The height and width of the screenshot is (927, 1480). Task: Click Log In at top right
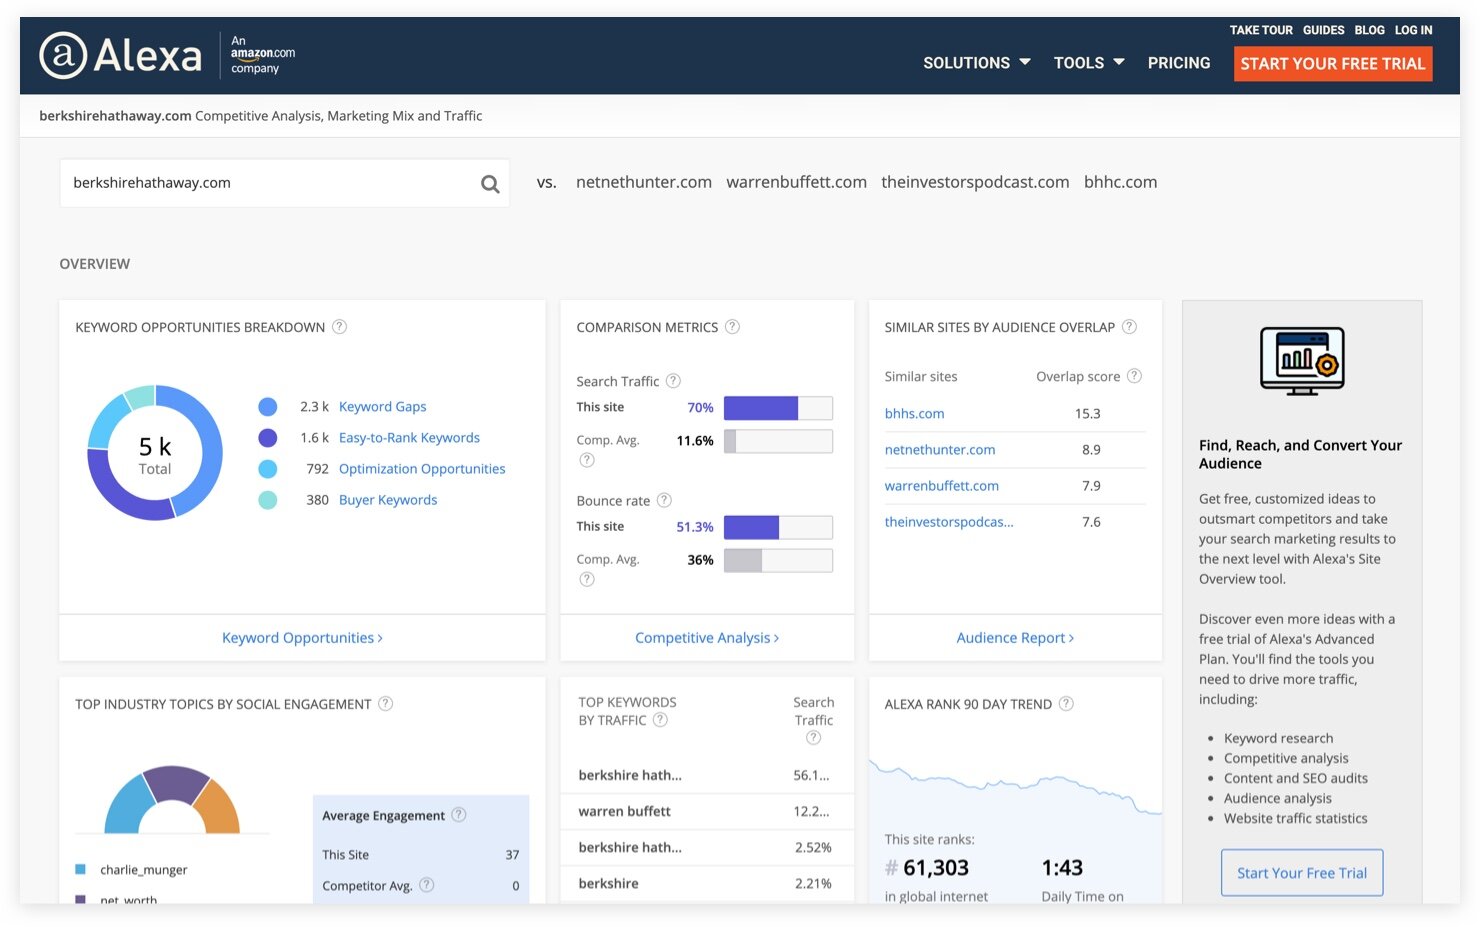tap(1413, 30)
